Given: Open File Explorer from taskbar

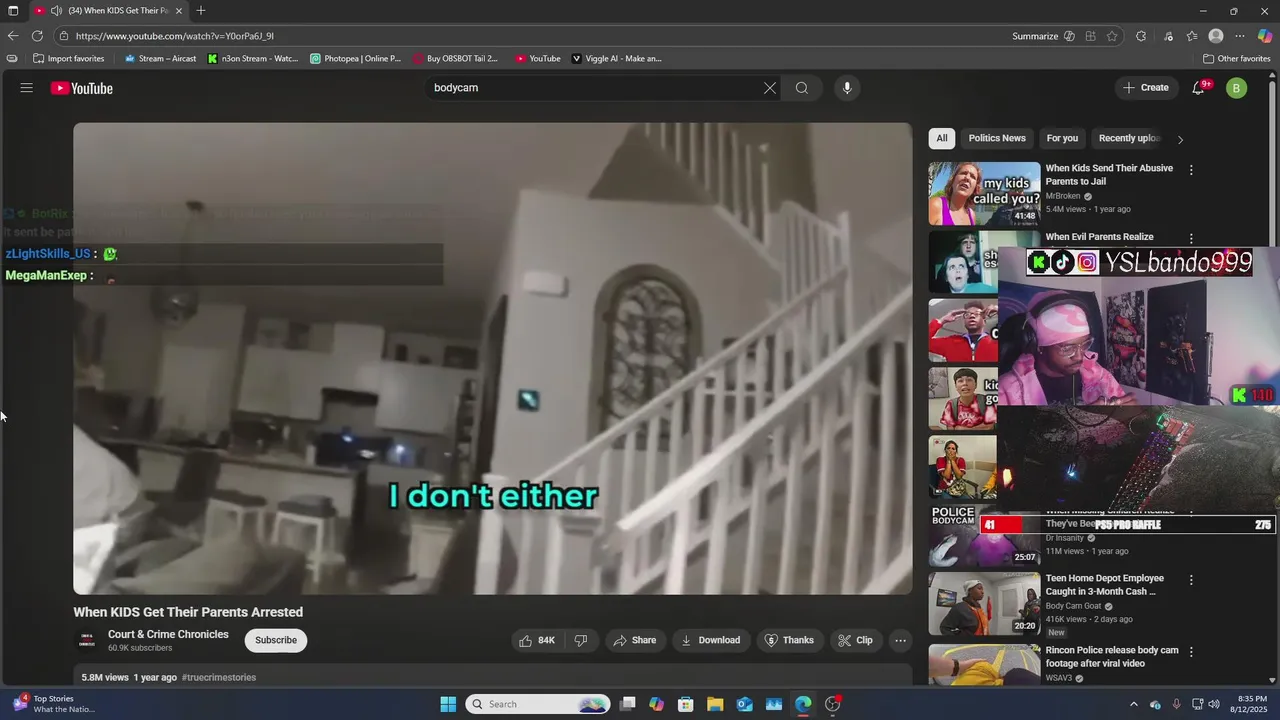Looking at the screenshot, I should click(715, 704).
